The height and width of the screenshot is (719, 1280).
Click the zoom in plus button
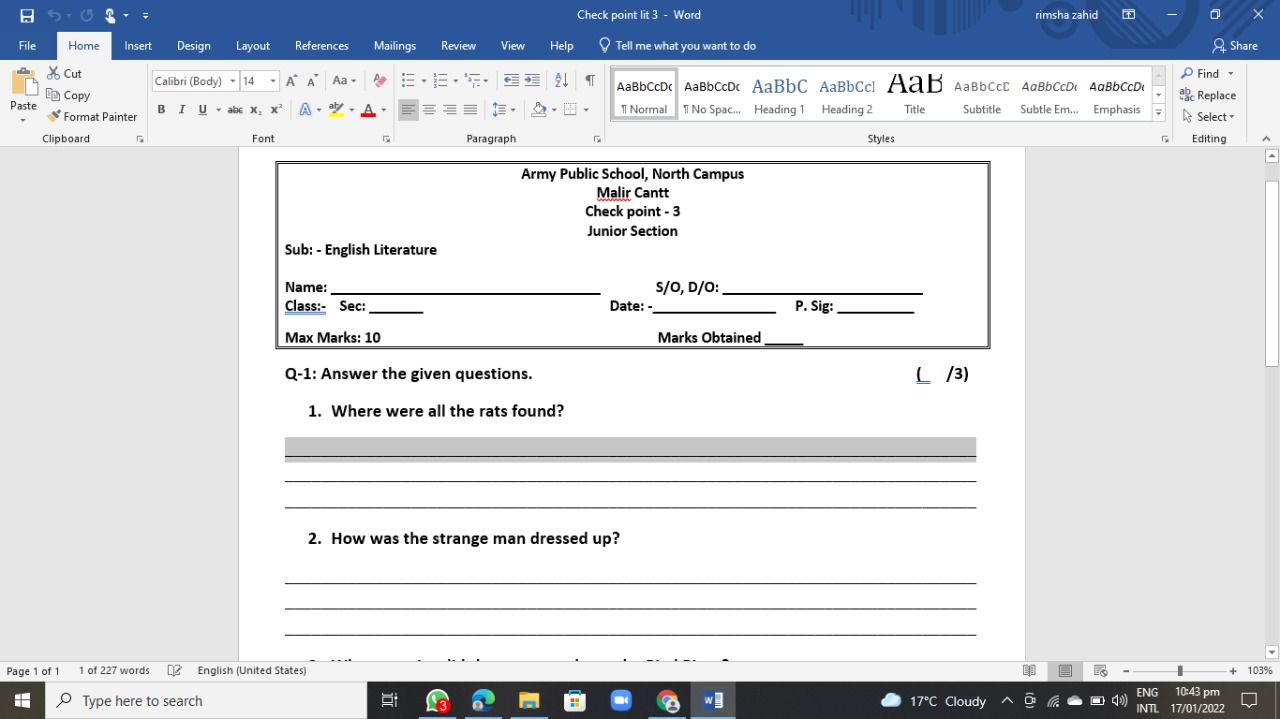[x=1233, y=671]
